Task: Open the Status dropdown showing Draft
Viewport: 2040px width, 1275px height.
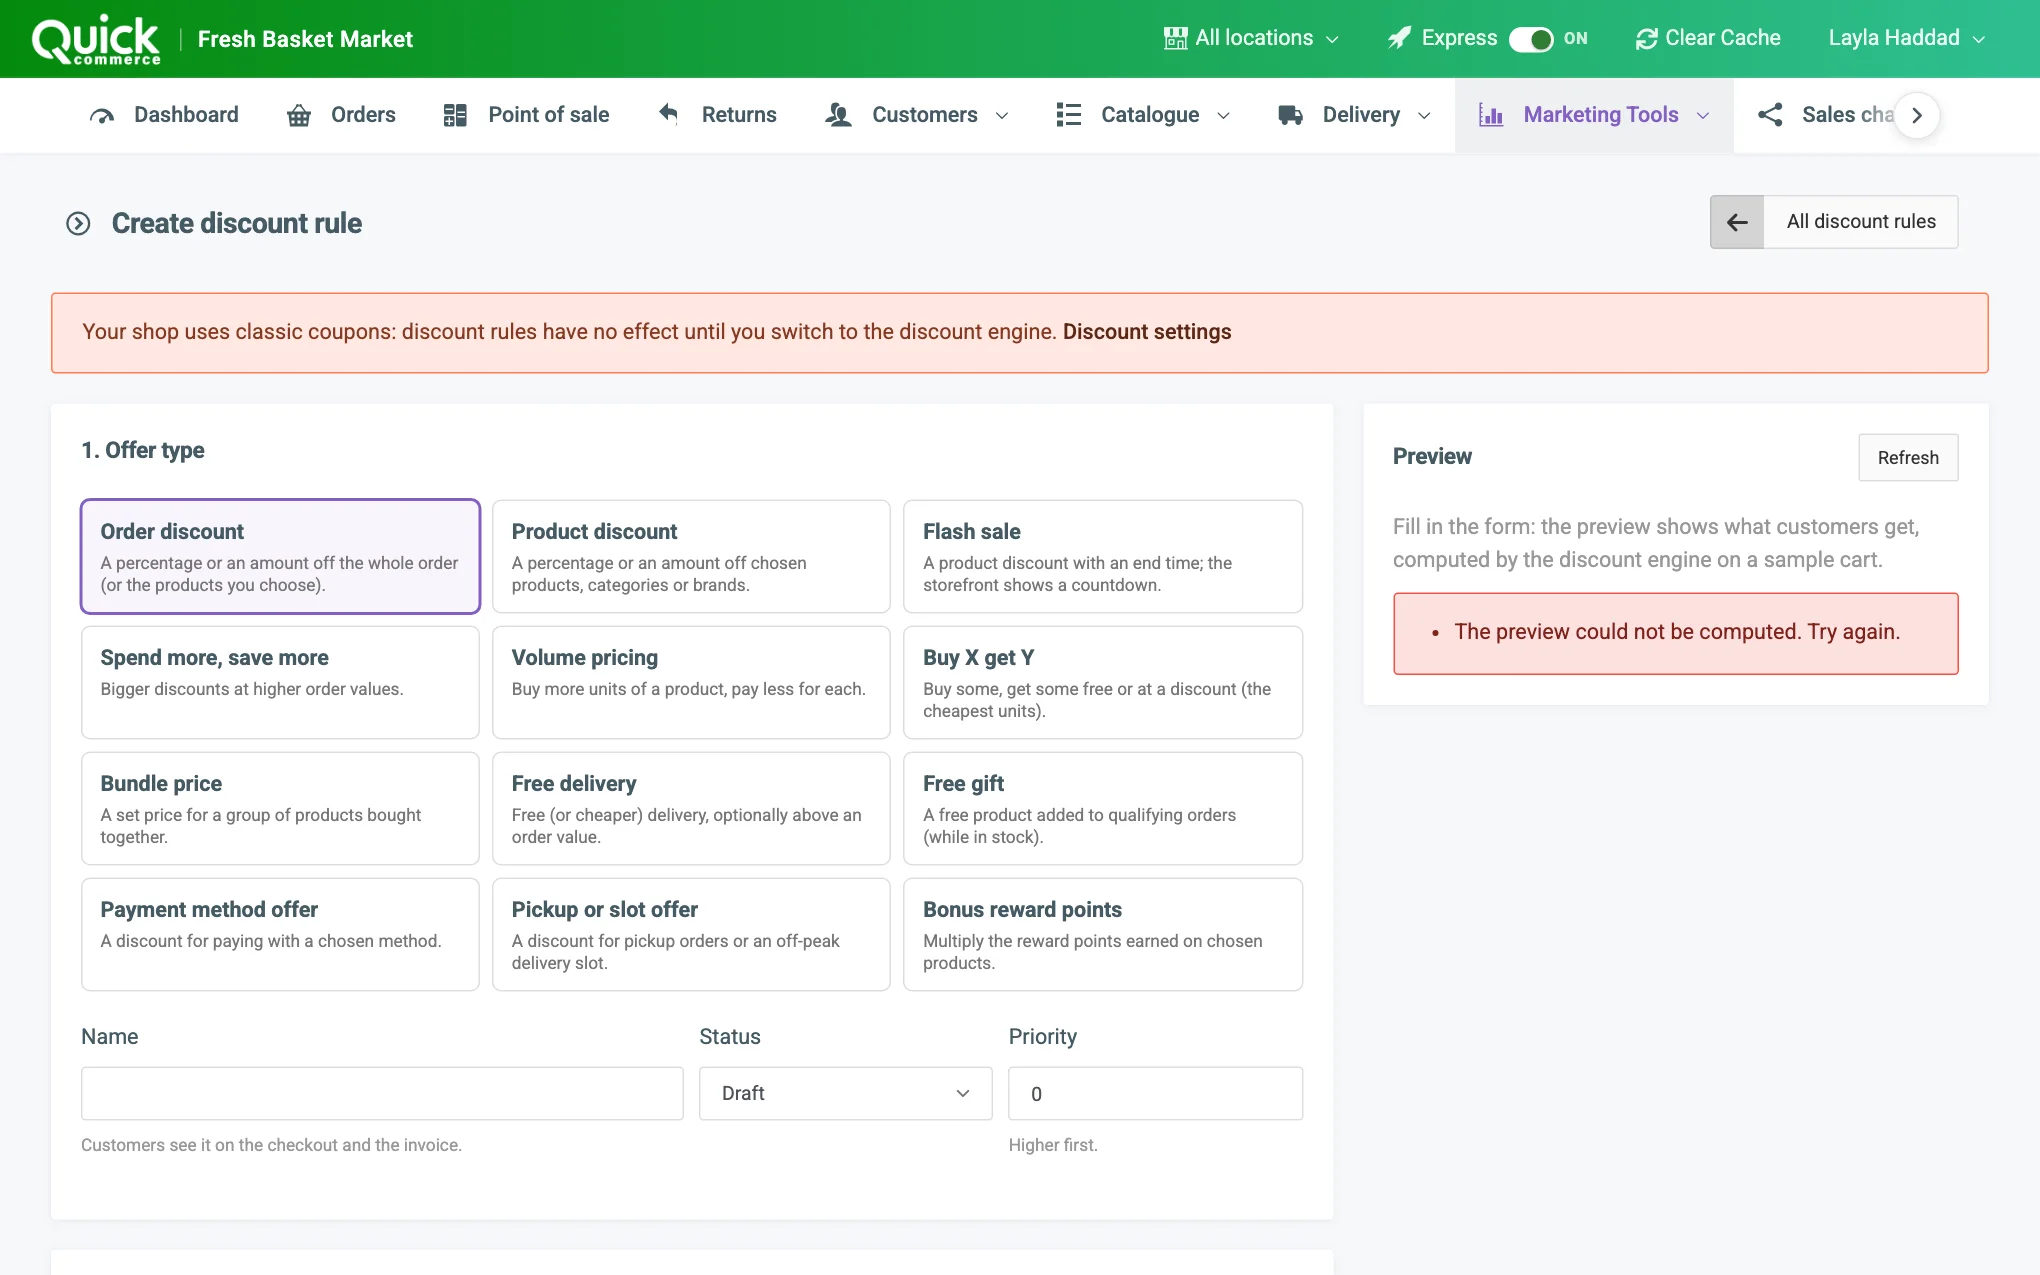Action: coord(846,1093)
